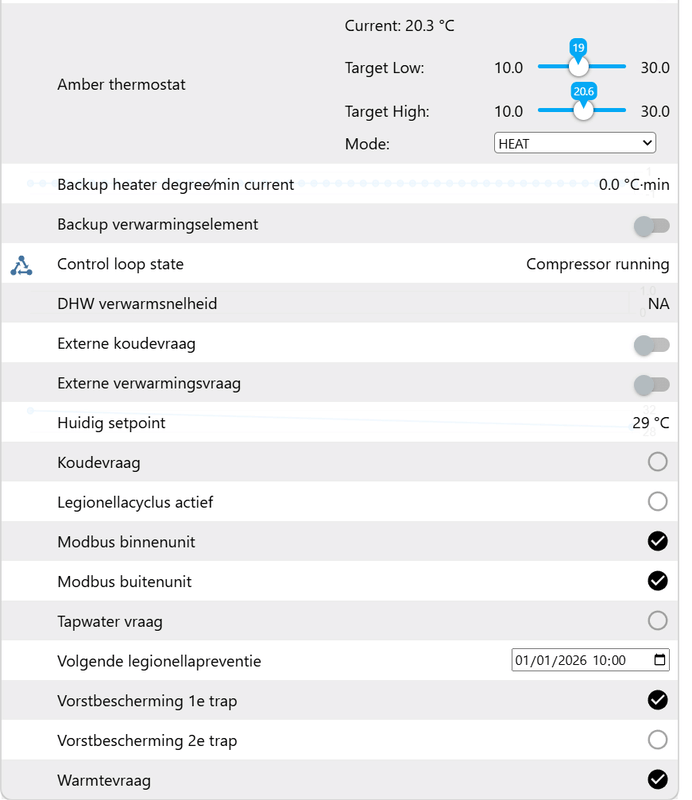Enable Externe koudevraag switch

point(652,345)
